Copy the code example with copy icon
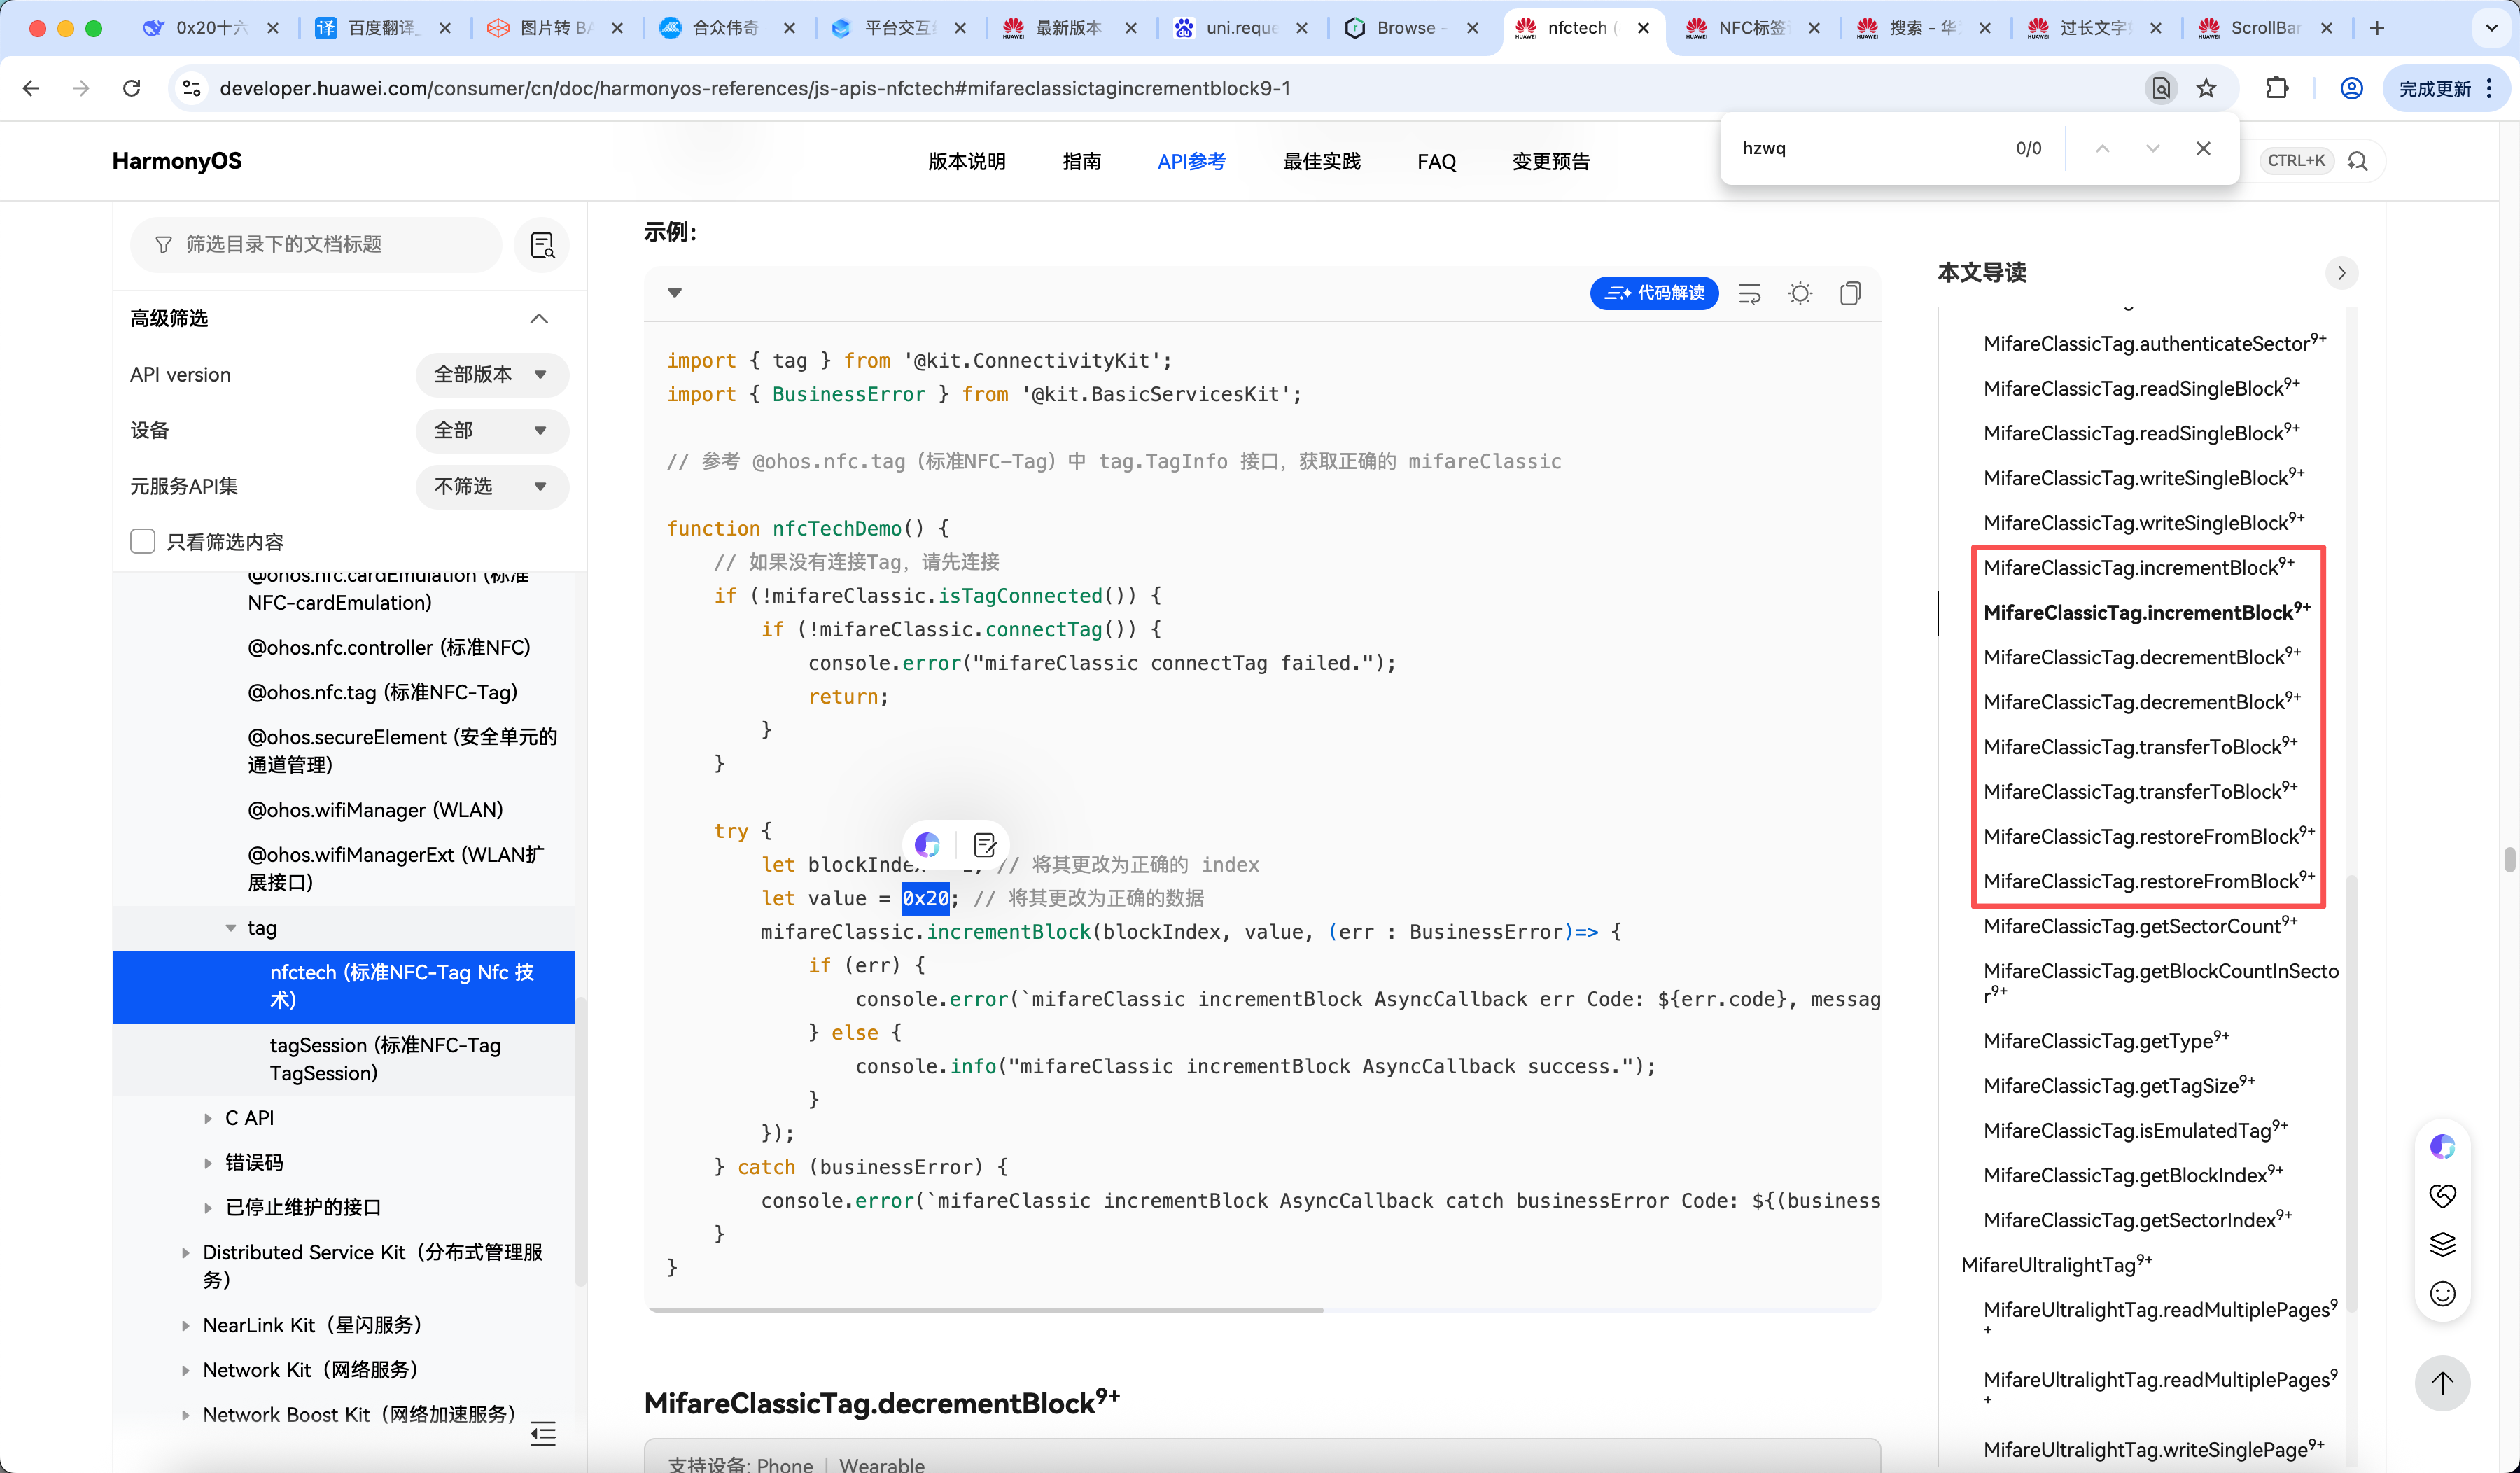This screenshot has height=1473, width=2520. [1850, 293]
